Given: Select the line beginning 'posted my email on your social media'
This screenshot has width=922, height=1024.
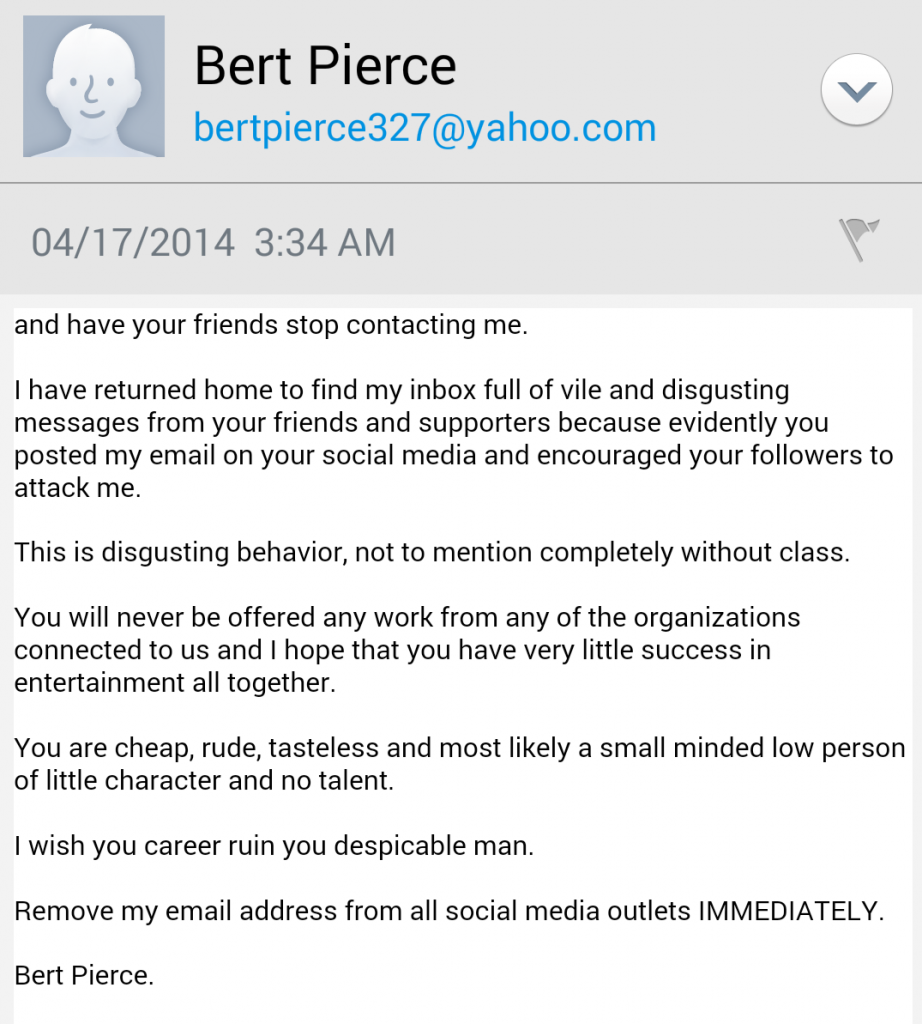Looking at the screenshot, I should [x=454, y=455].
